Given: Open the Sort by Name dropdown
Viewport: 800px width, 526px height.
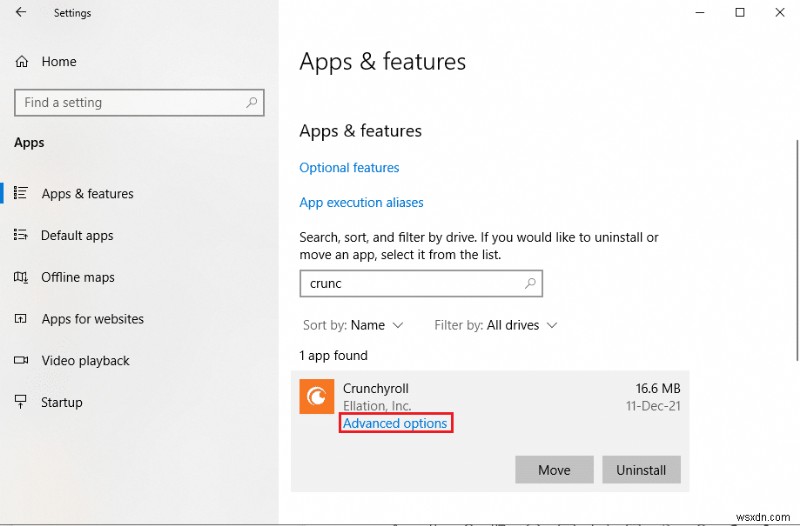Looking at the screenshot, I should coord(353,325).
